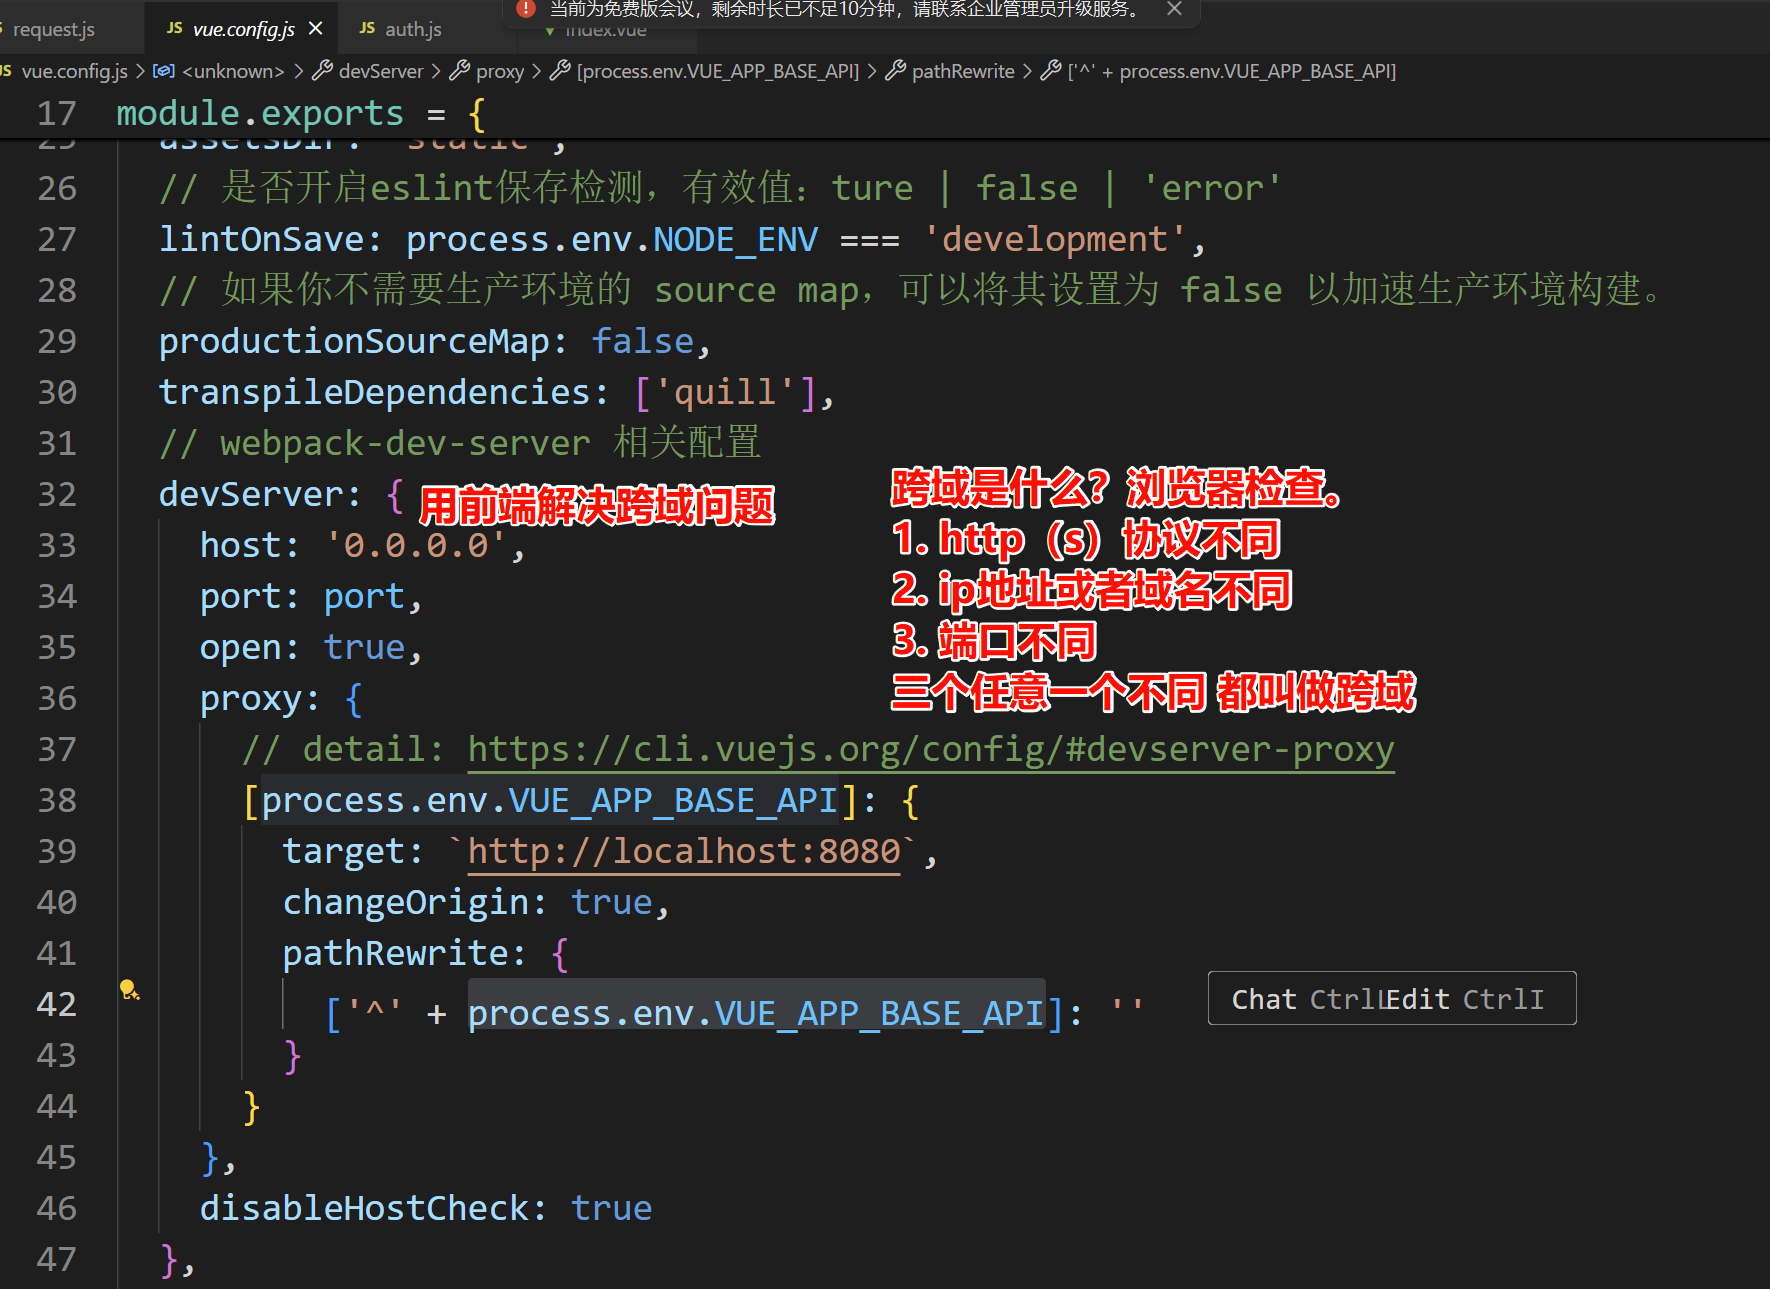
Task: Expand the vue.config.js breadcrumb item
Action: click(74, 71)
